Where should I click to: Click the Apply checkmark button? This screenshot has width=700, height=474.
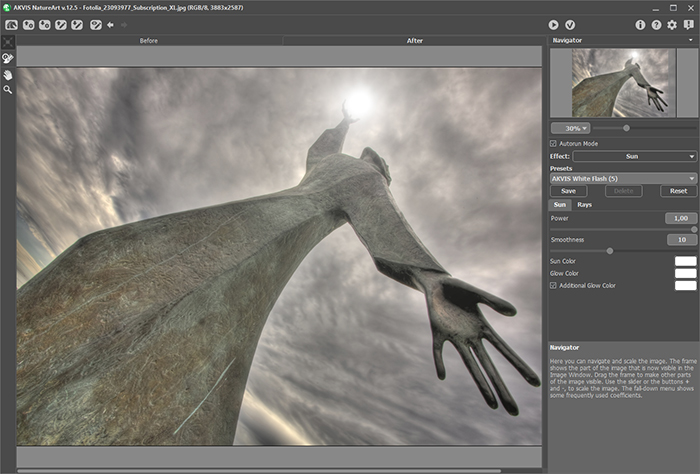coord(570,24)
